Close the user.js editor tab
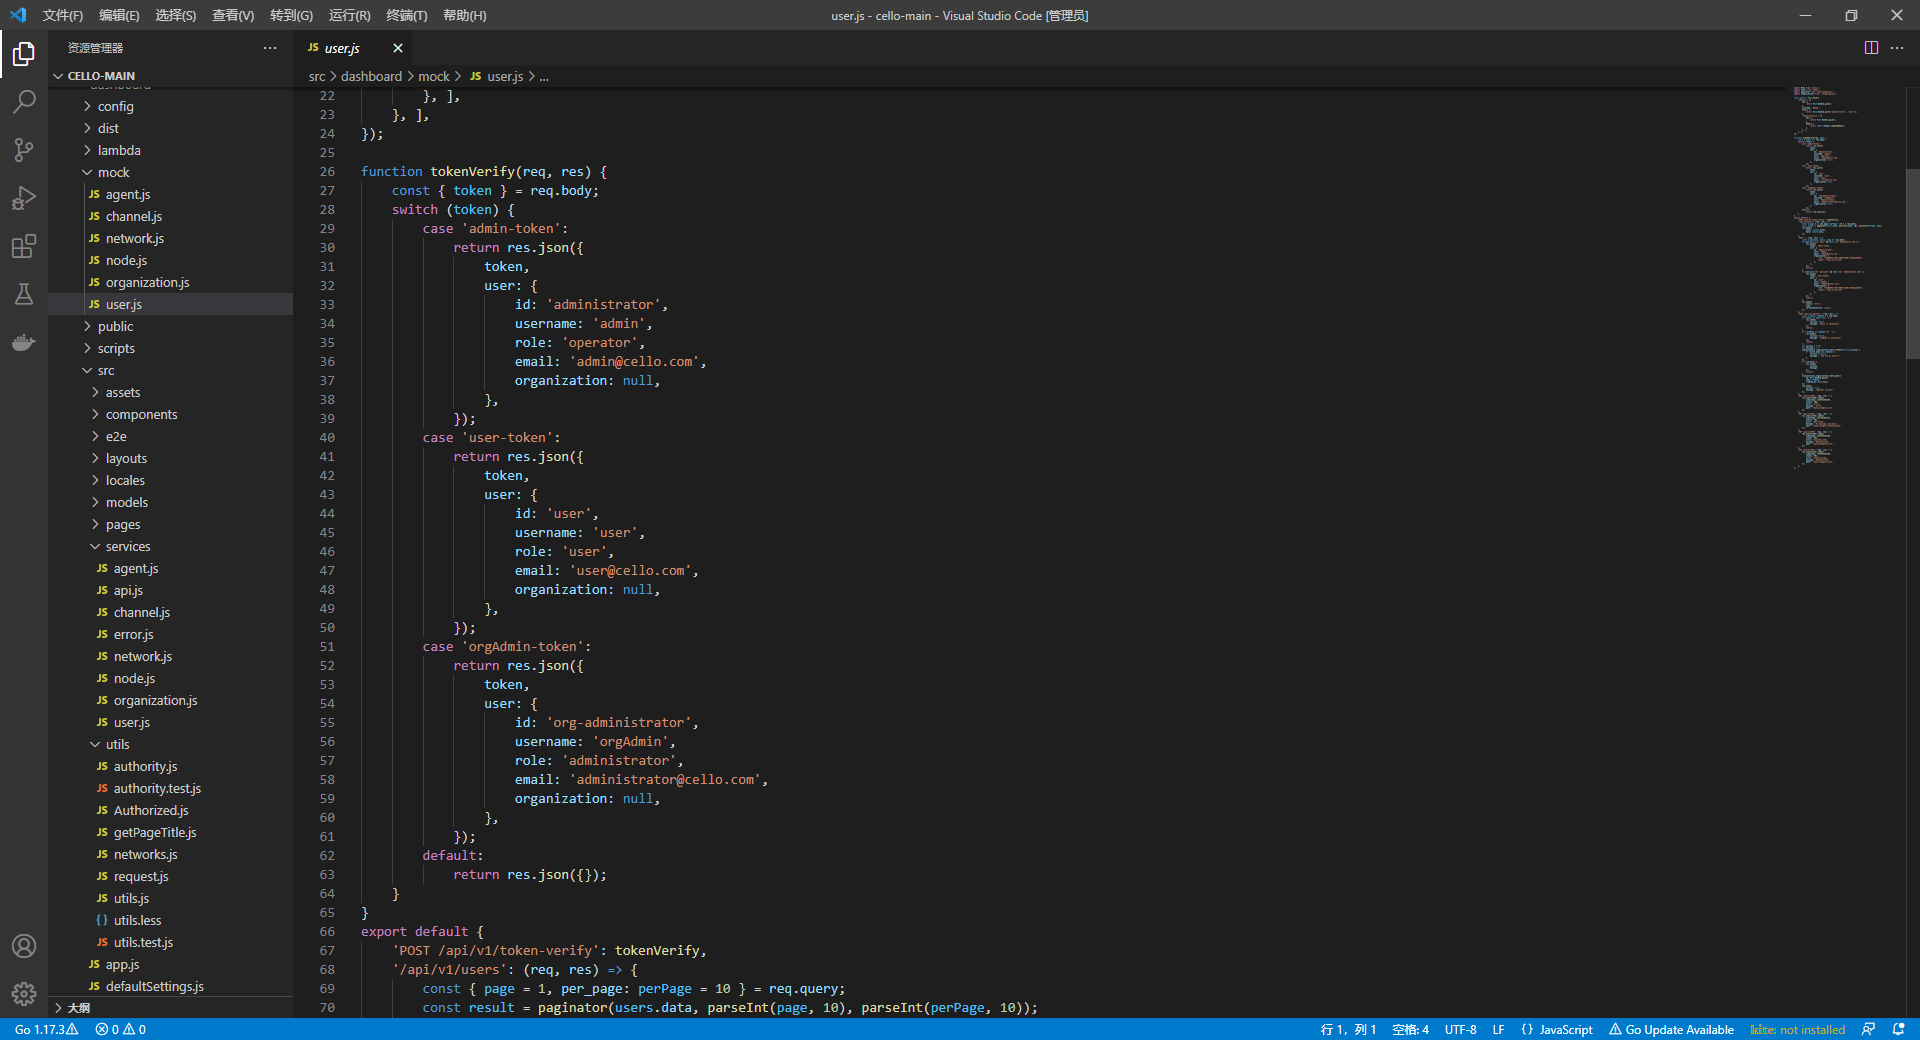 coord(398,48)
